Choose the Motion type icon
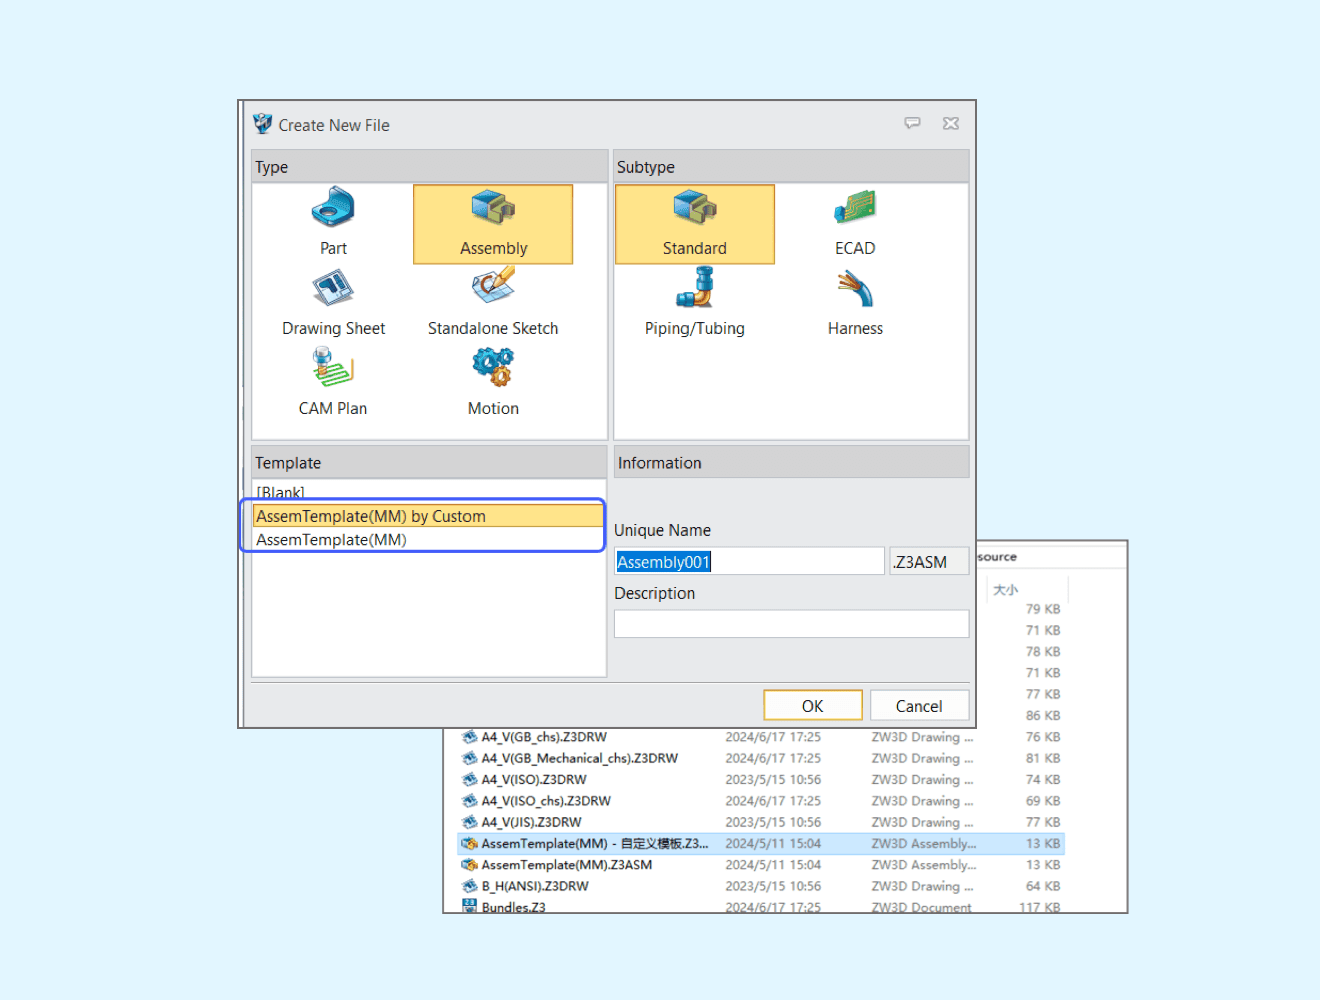This screenshot has width=1320, height=1000. coord(493,368)
